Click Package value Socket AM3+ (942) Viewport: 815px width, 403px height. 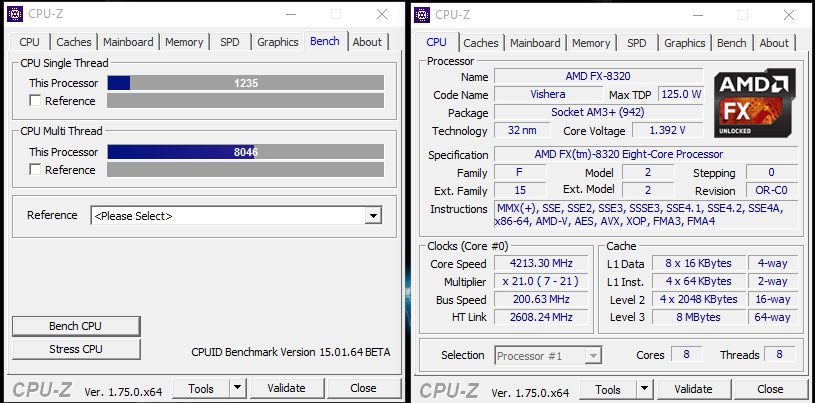pos(598,112)
